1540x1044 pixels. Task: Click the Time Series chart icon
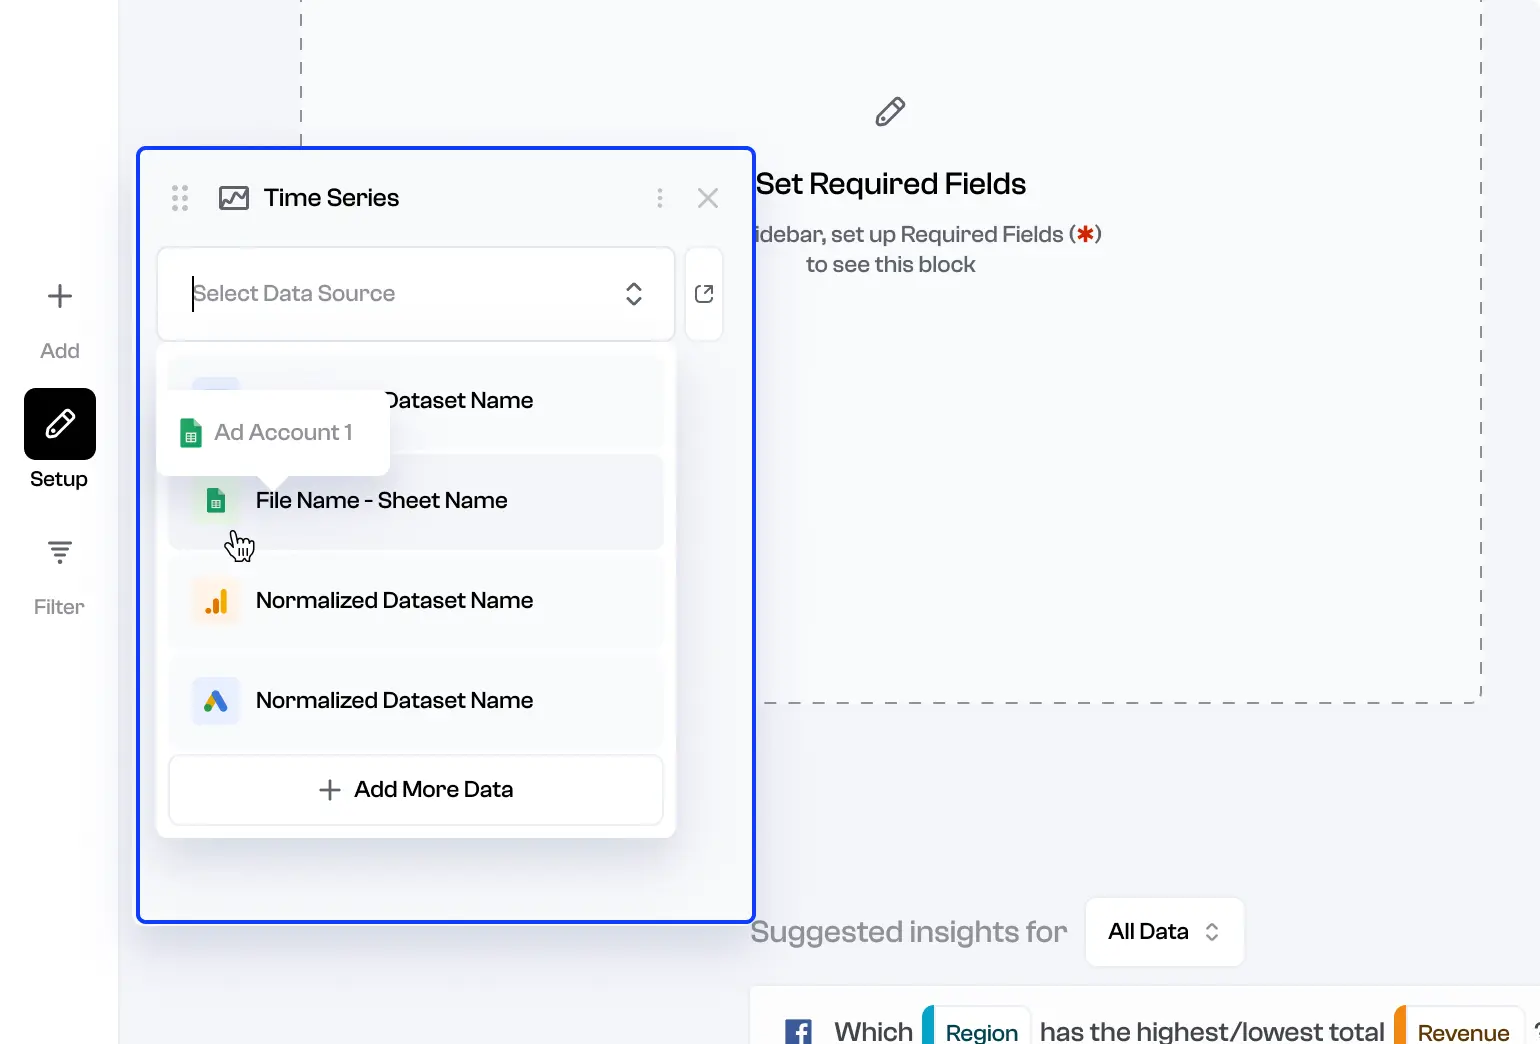(234, 197)
